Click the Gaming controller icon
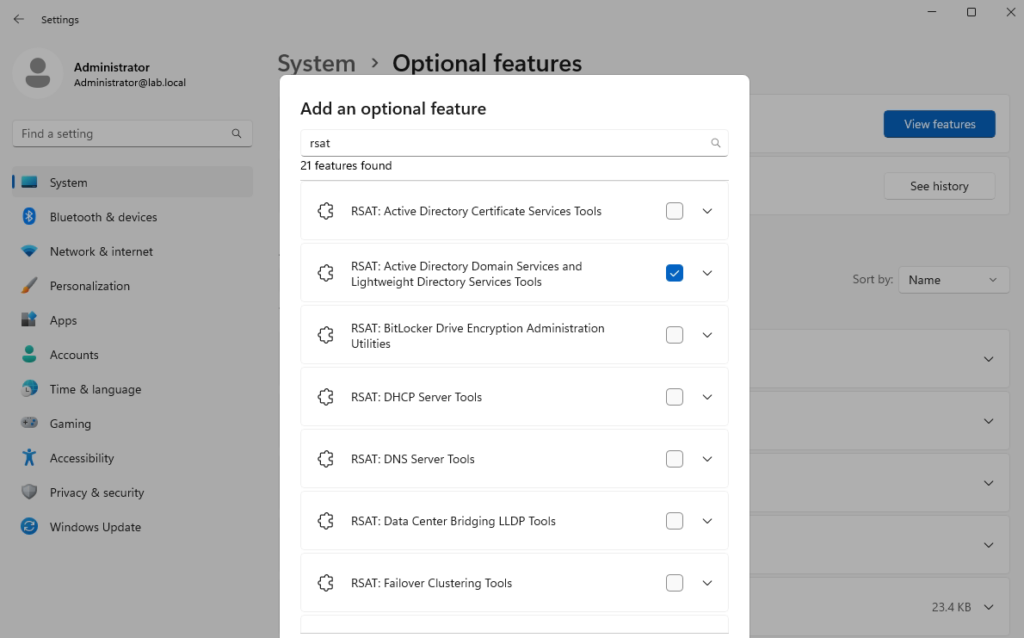This screenshot has width=1024, height=638. click(x=29, y=423)
